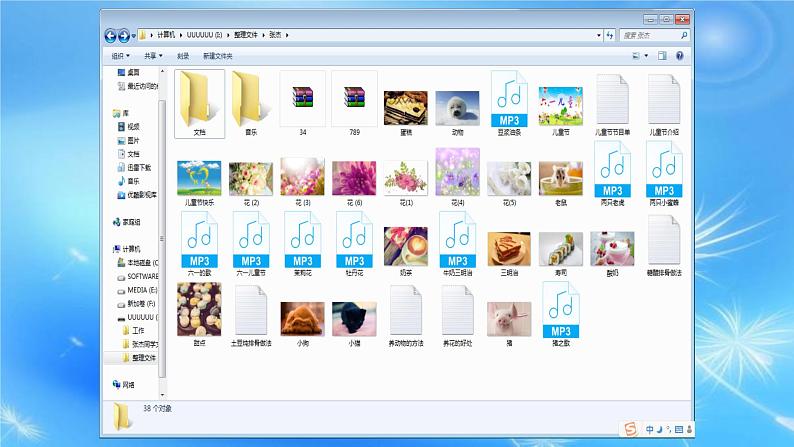Select the MEDIA (E:) drive in the sidebar
The width and height of the screenshot is (794, 447).
(x=137, y=291)
